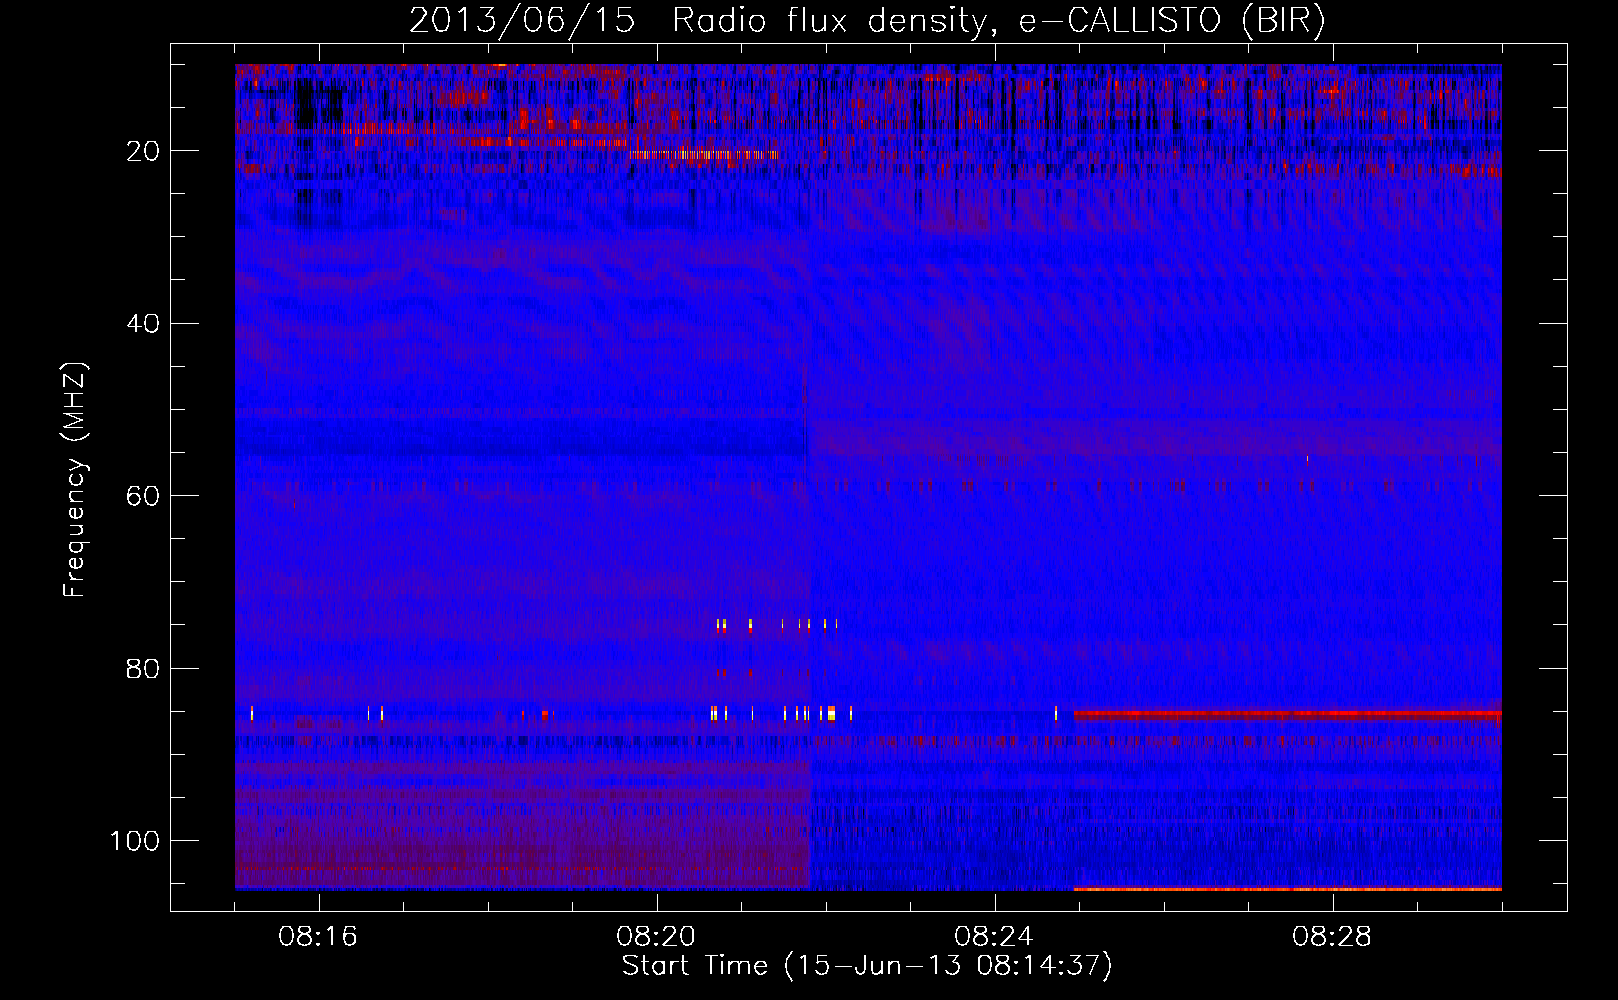Screen dimensions: 1618x1000
Task: Click the "Frequency (MHZ)" axis label
Action: 75,480
